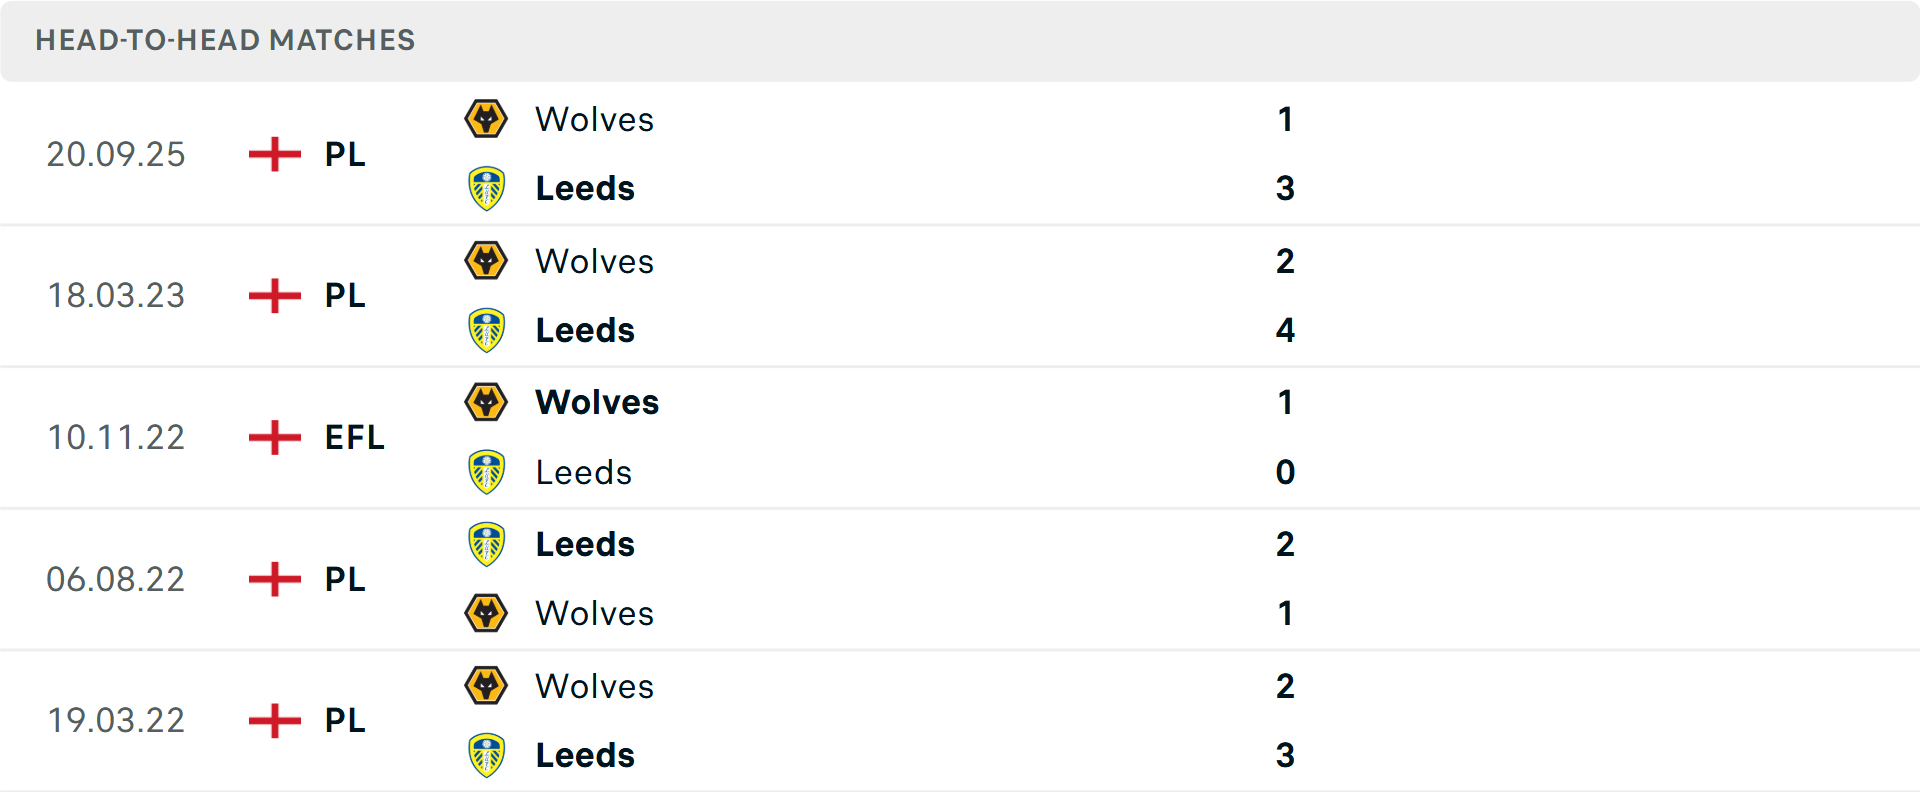Click the score 4 in the 18.03.23 match
Screen dimensions: 1920x792
[x=1286, y=330]
